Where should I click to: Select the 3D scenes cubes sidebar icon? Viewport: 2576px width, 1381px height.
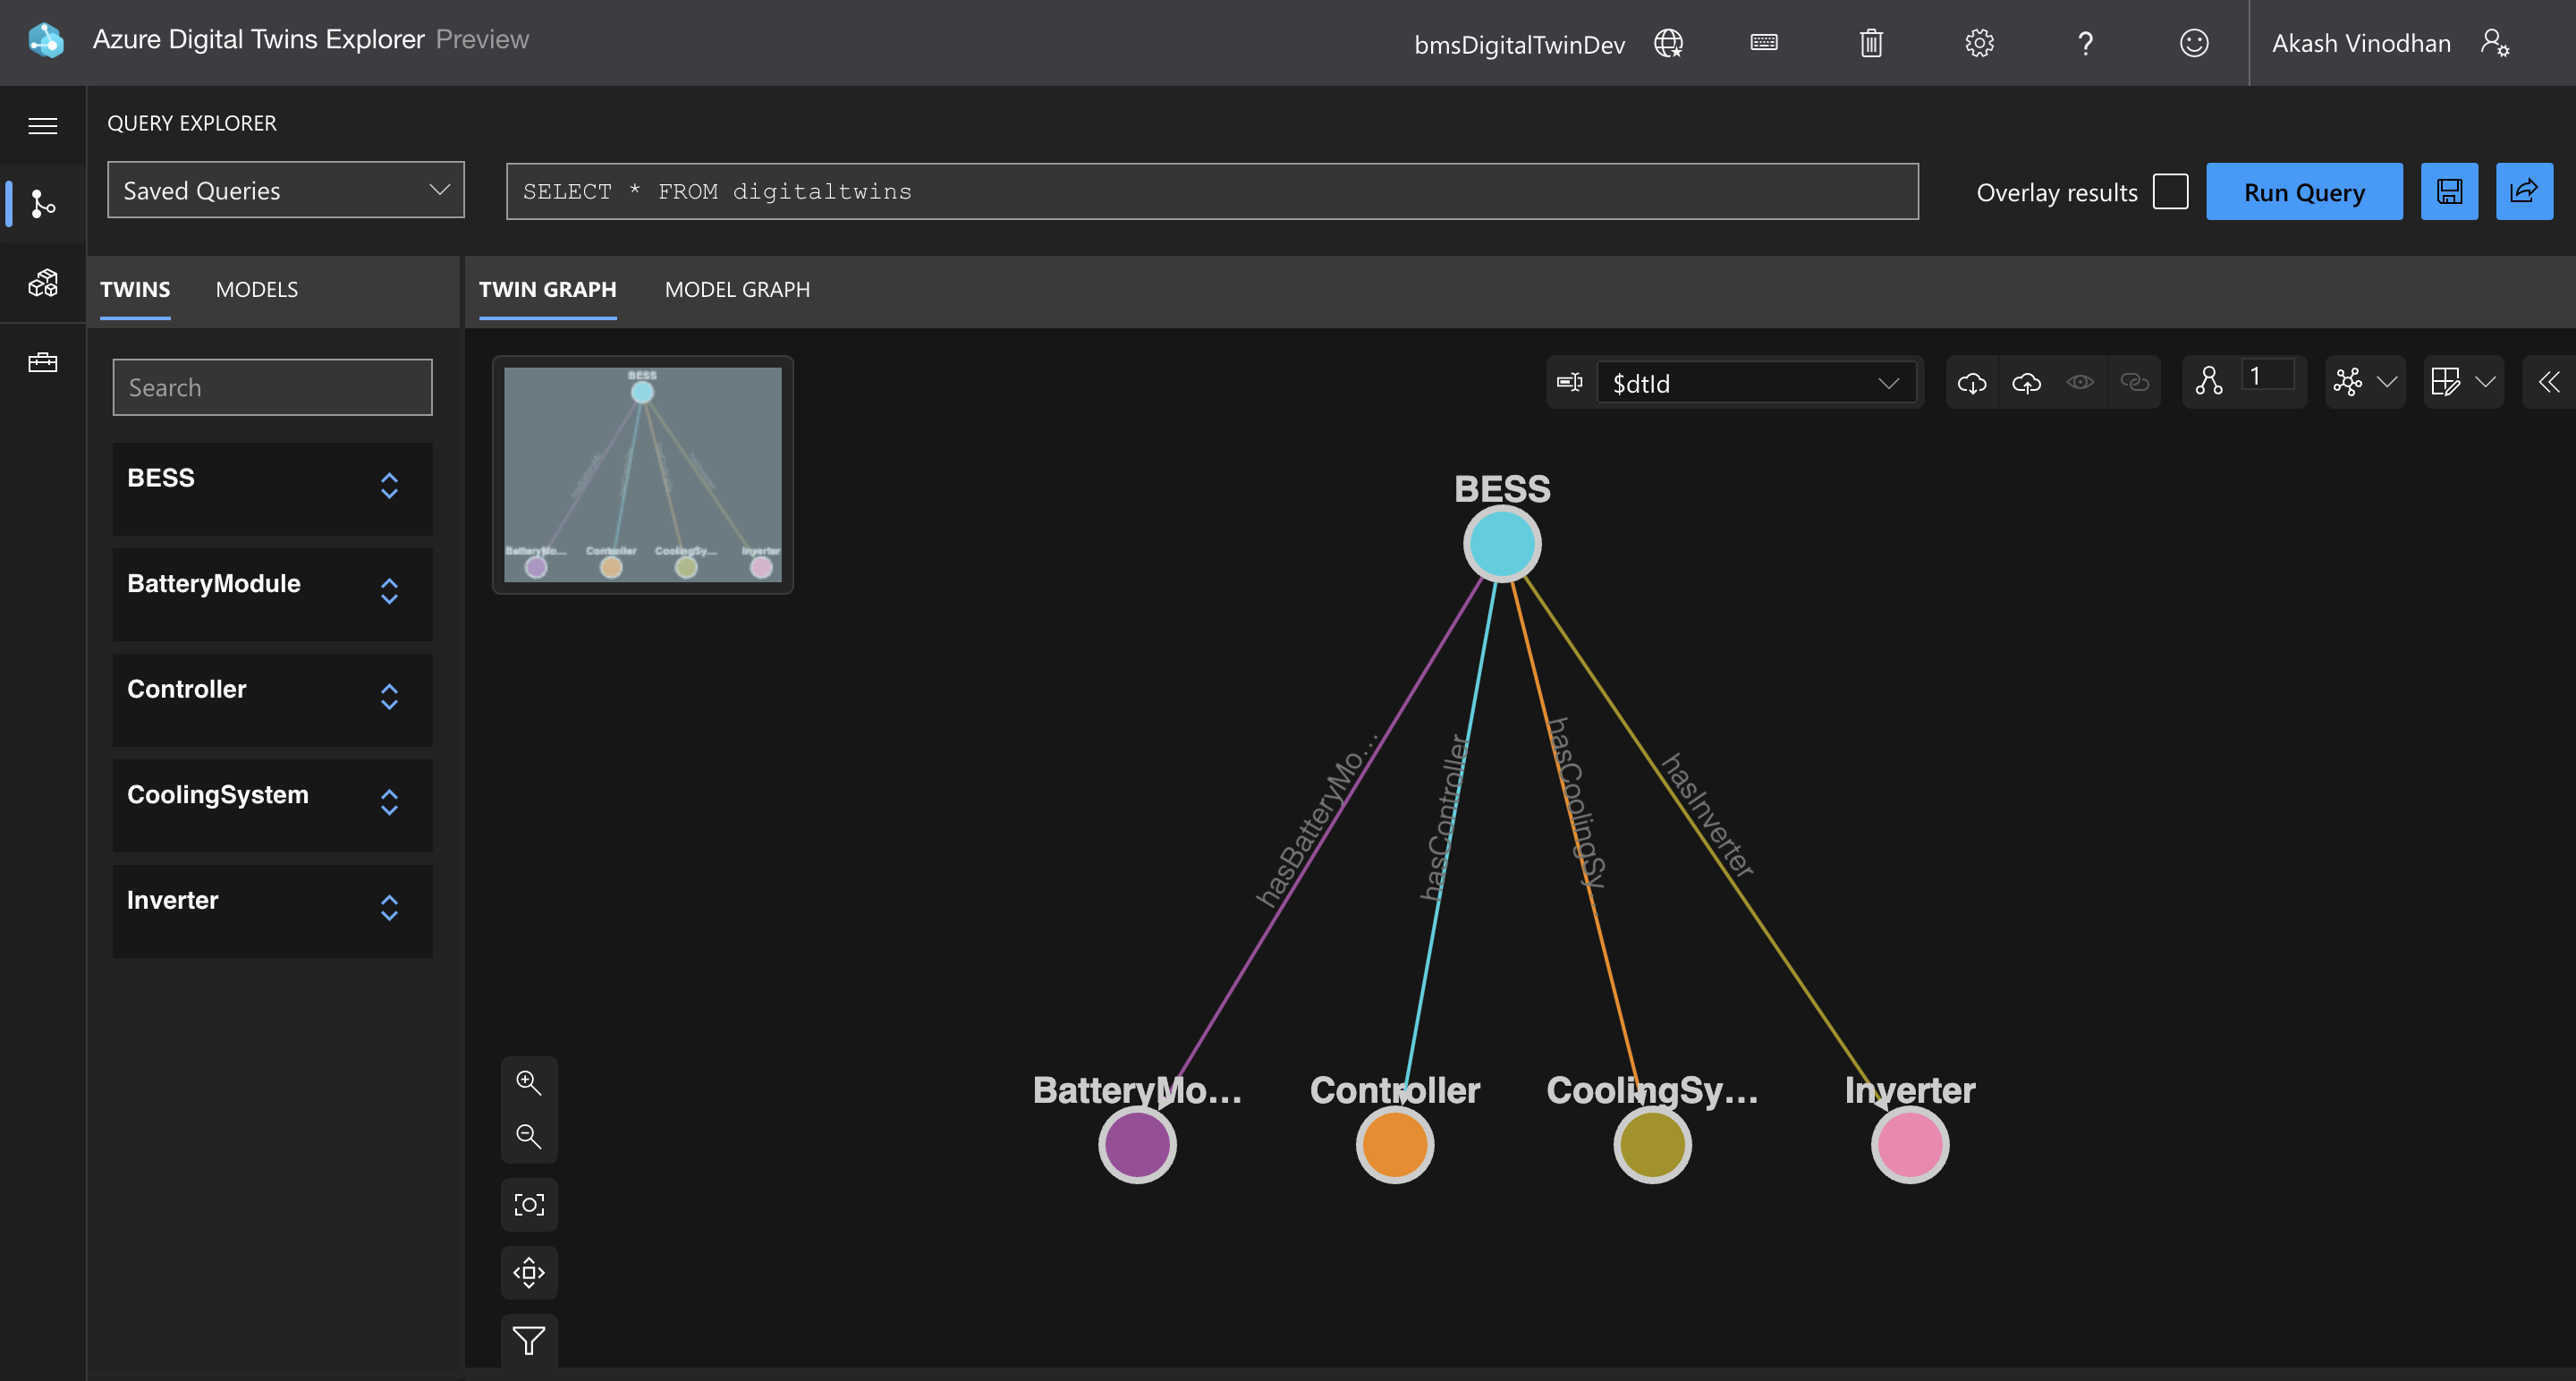coord(43,283)
